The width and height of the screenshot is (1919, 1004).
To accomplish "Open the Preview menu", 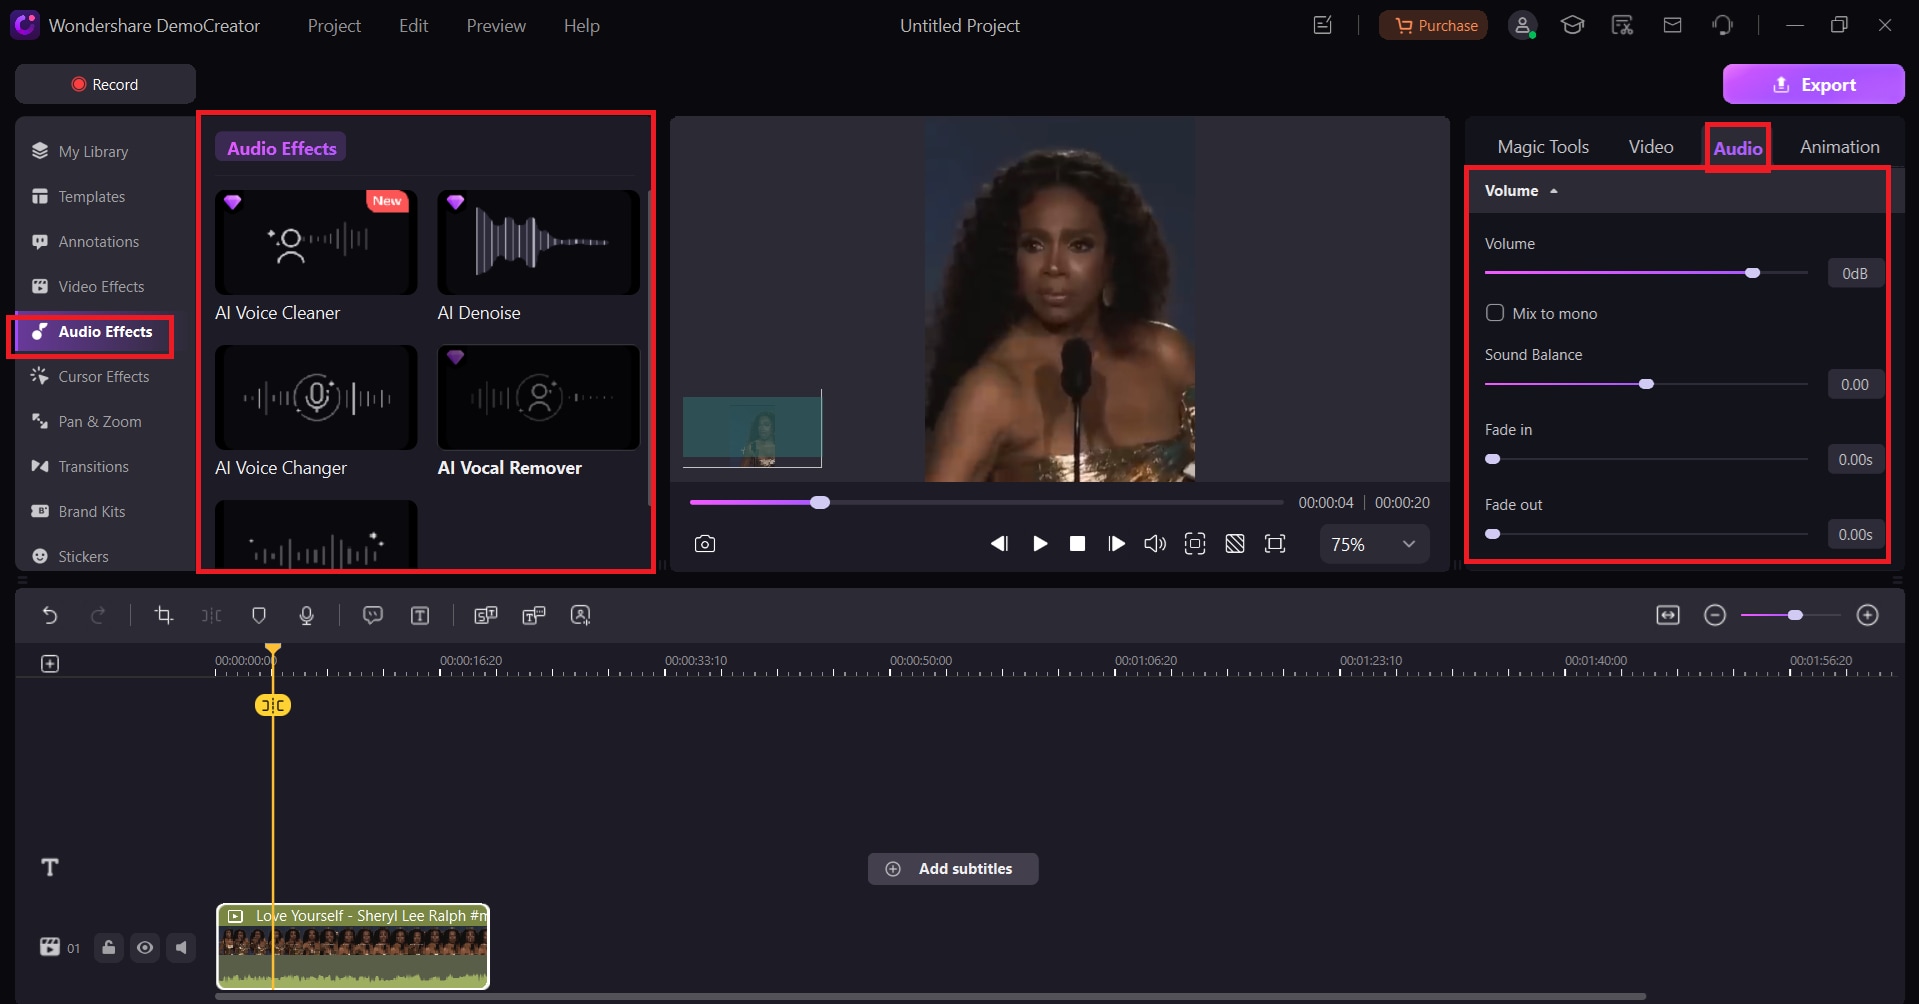I will coord(496,26).
